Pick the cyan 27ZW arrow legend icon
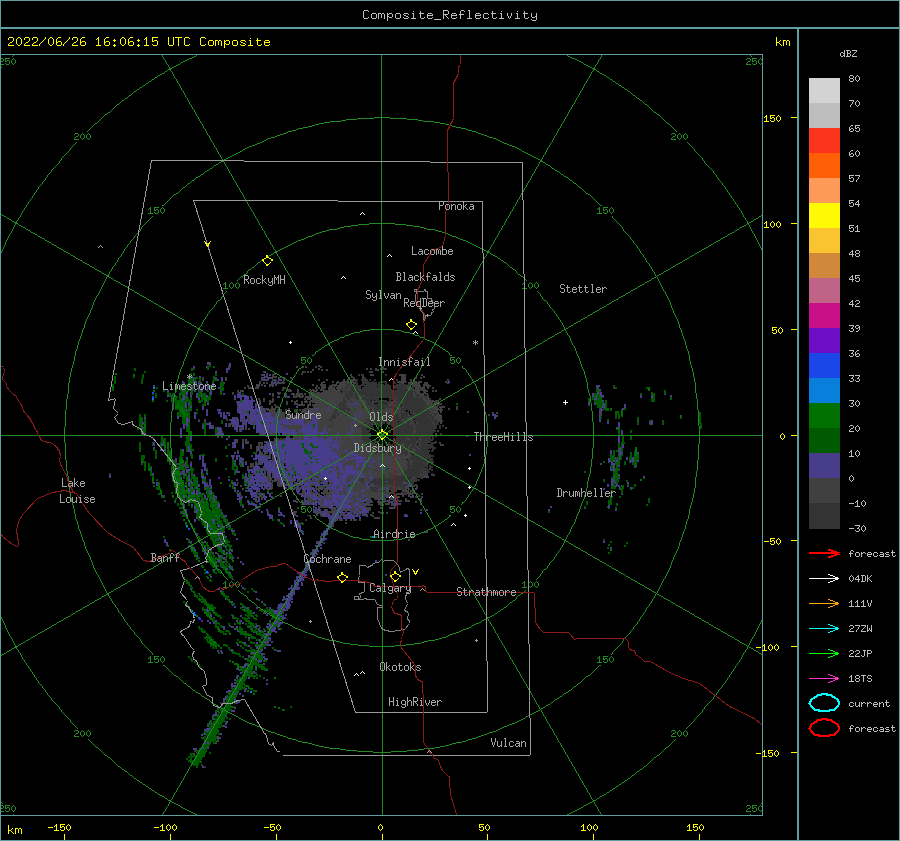The height and width of the screenshot is (841, 900). tap(824, 628)
